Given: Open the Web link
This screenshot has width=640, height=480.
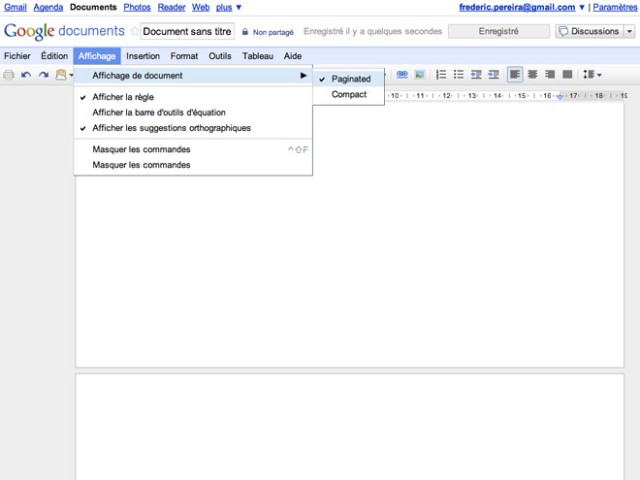Looking at the screenshot, I should pos(201,7).
